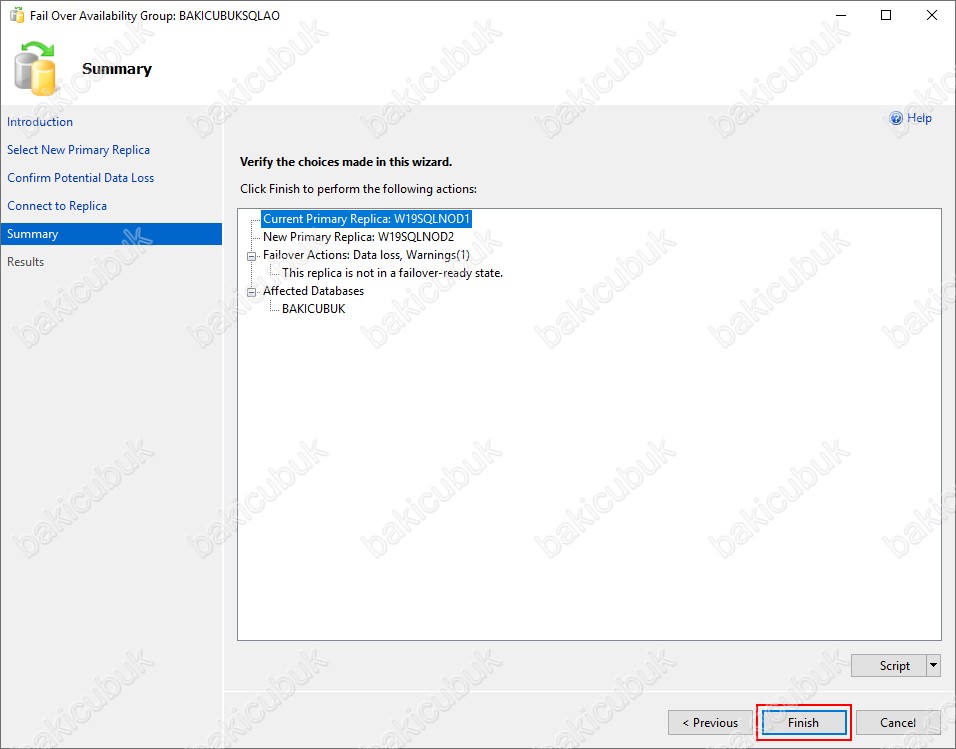Image resolution: width=956 pixels, height=749 pixels.
Task: Collapse the Affected Databases tree node
Action: tap(251, 292)
